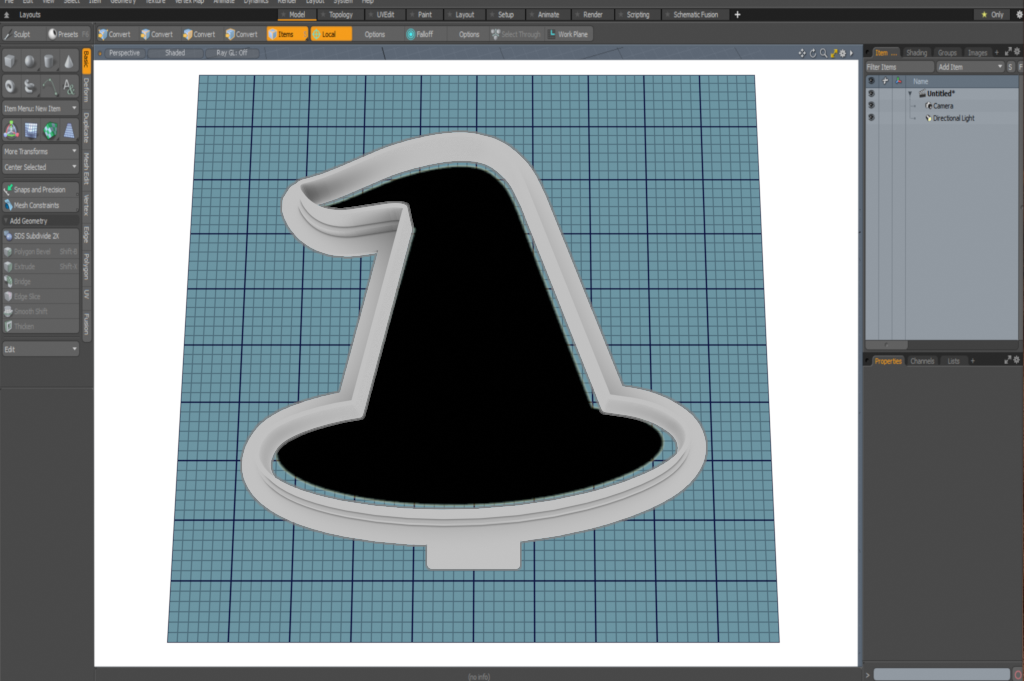Collapse the Untitled scene tree
This screenshot has height=681, width=1024.
click(x=910, y=93)
